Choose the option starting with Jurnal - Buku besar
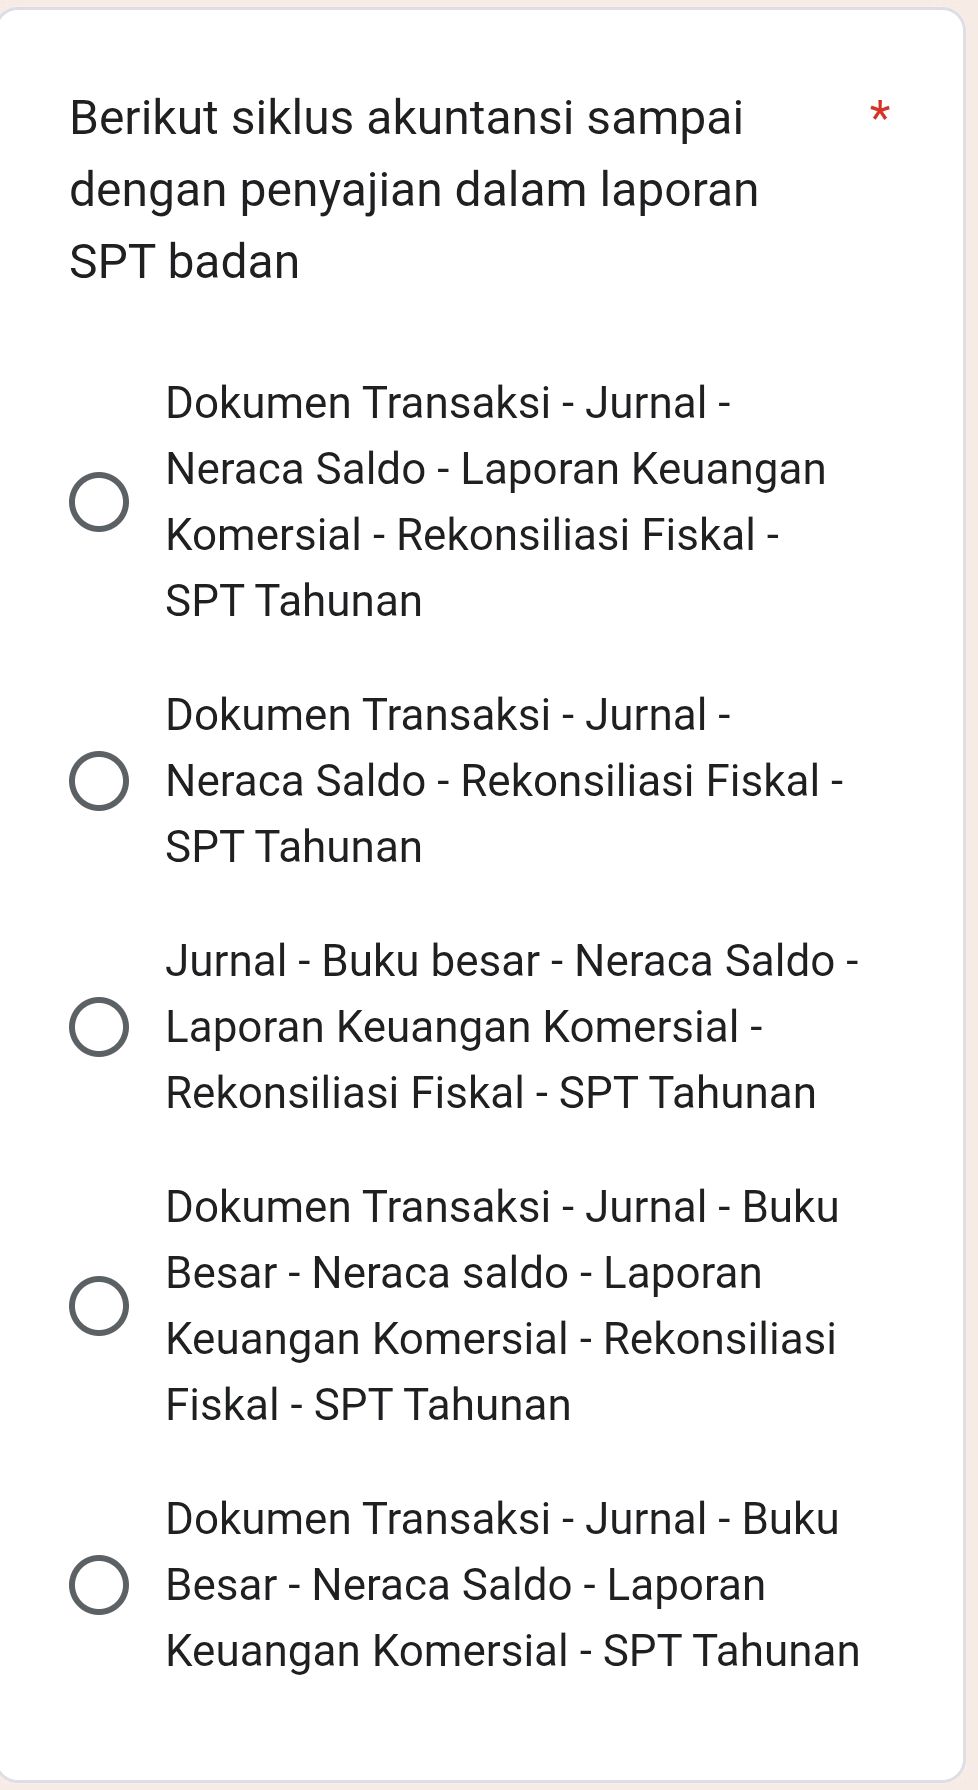The height and width of the screenshot is (1790, 978). 98,1025
